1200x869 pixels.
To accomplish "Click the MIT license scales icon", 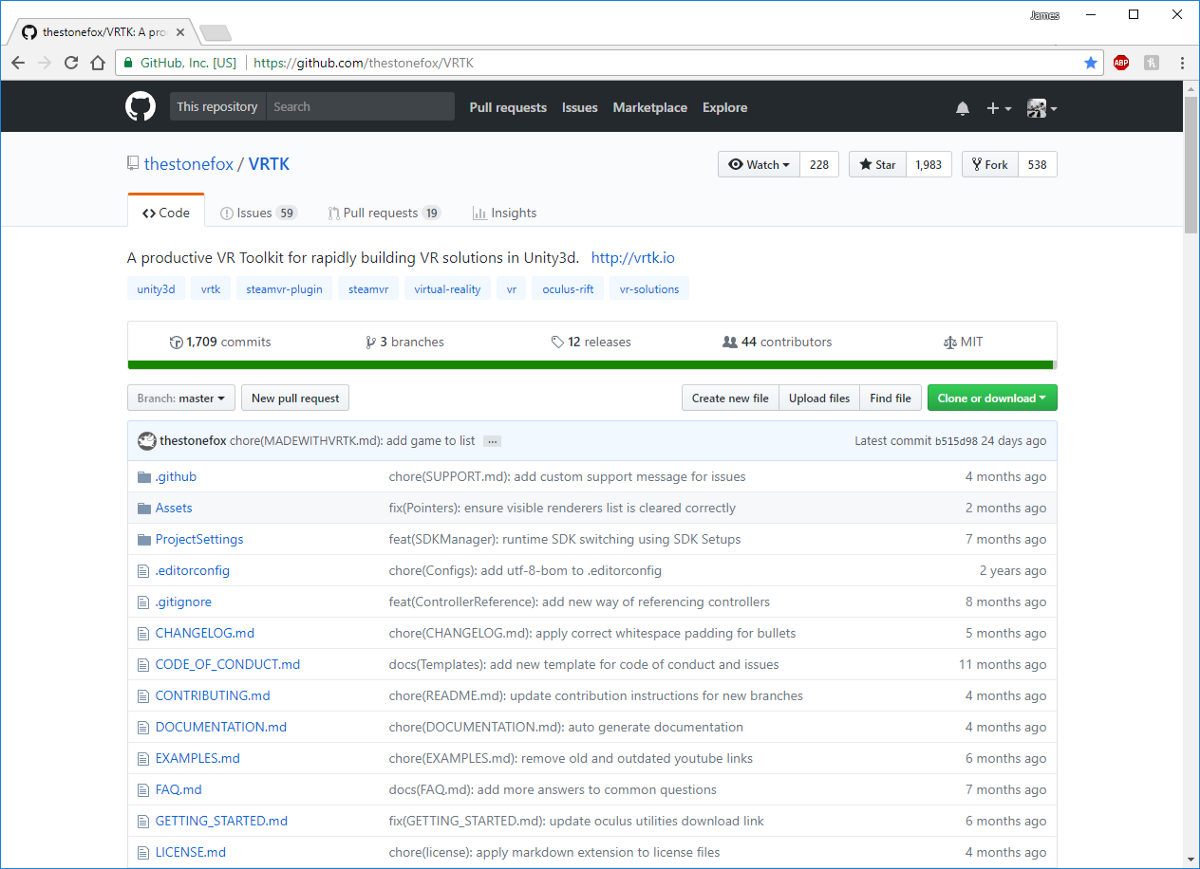I will [949, 341].
